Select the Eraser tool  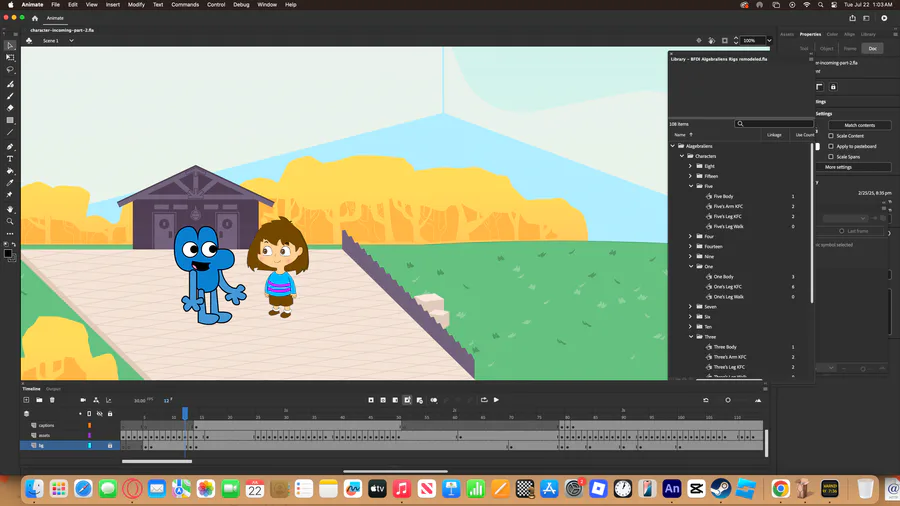(10, 108)
